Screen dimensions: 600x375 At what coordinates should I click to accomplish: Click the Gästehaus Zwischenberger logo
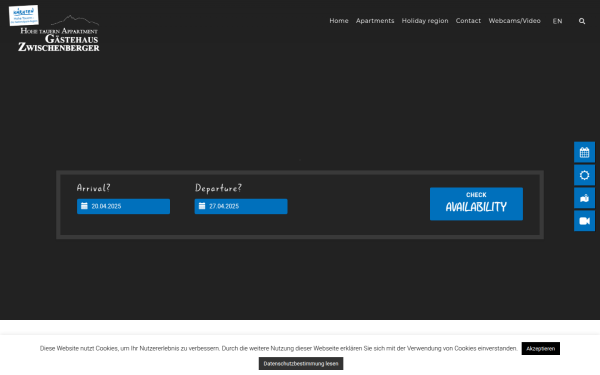pos(59,34)
